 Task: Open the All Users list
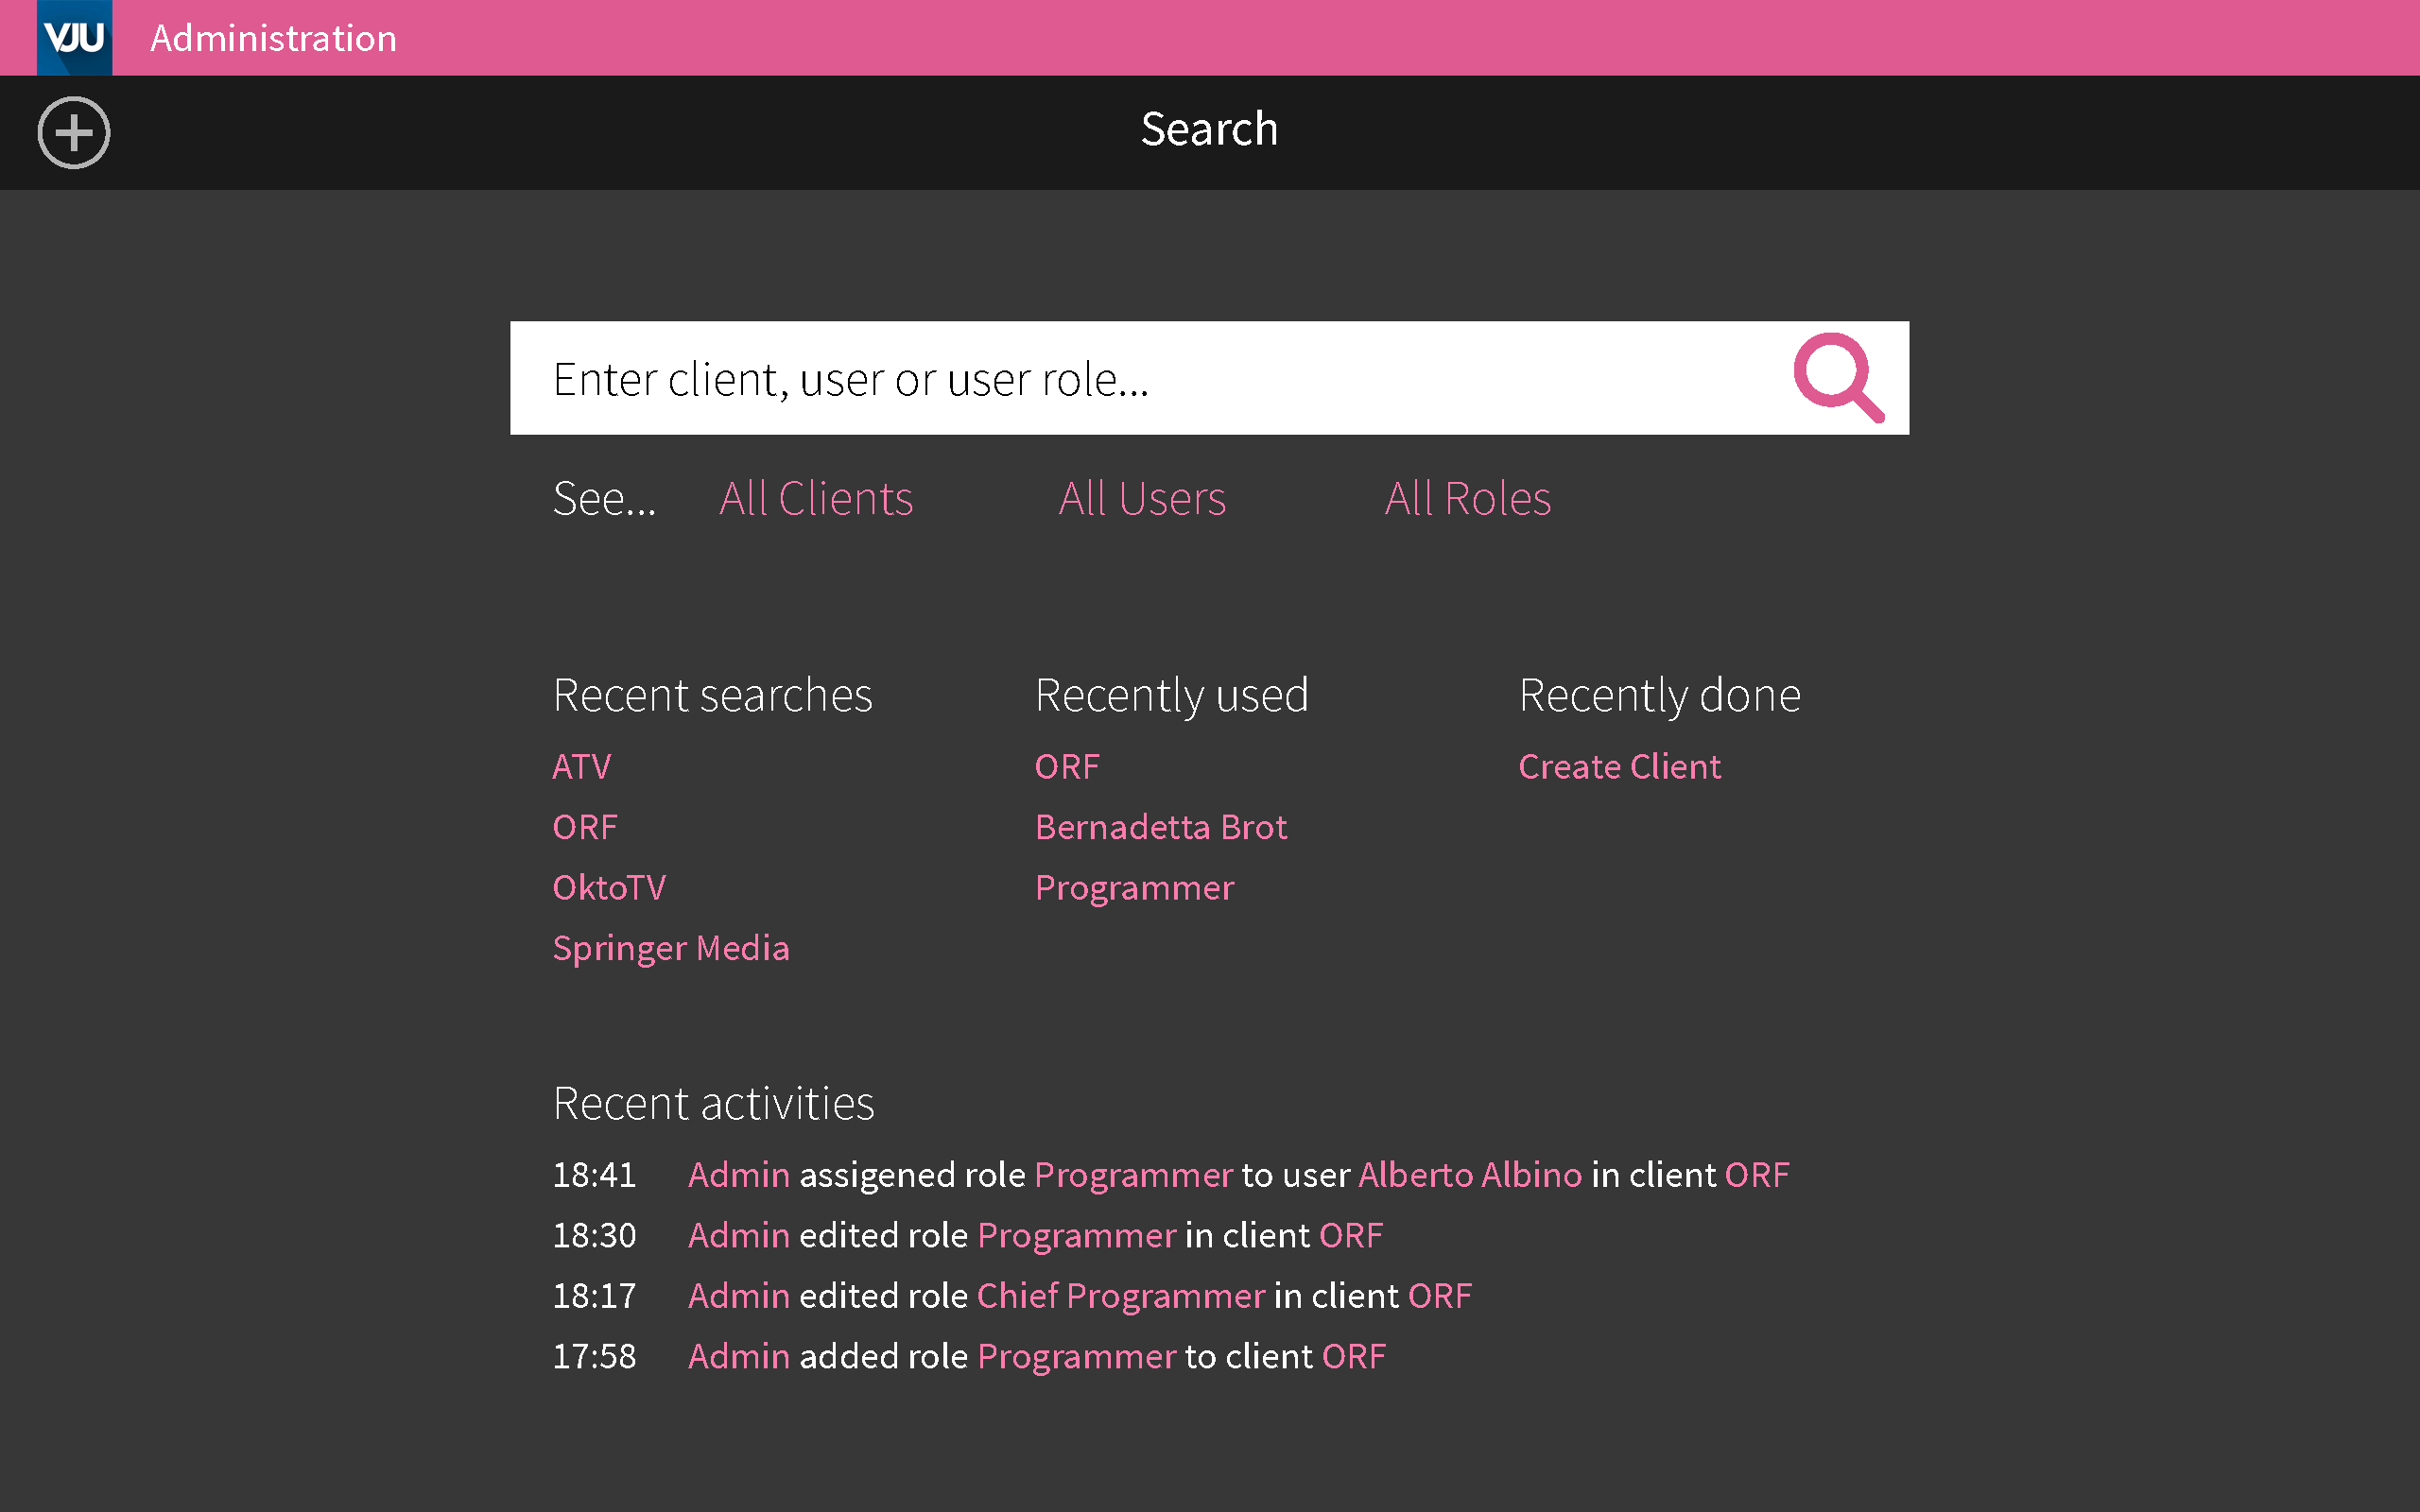pos(1142,498)
